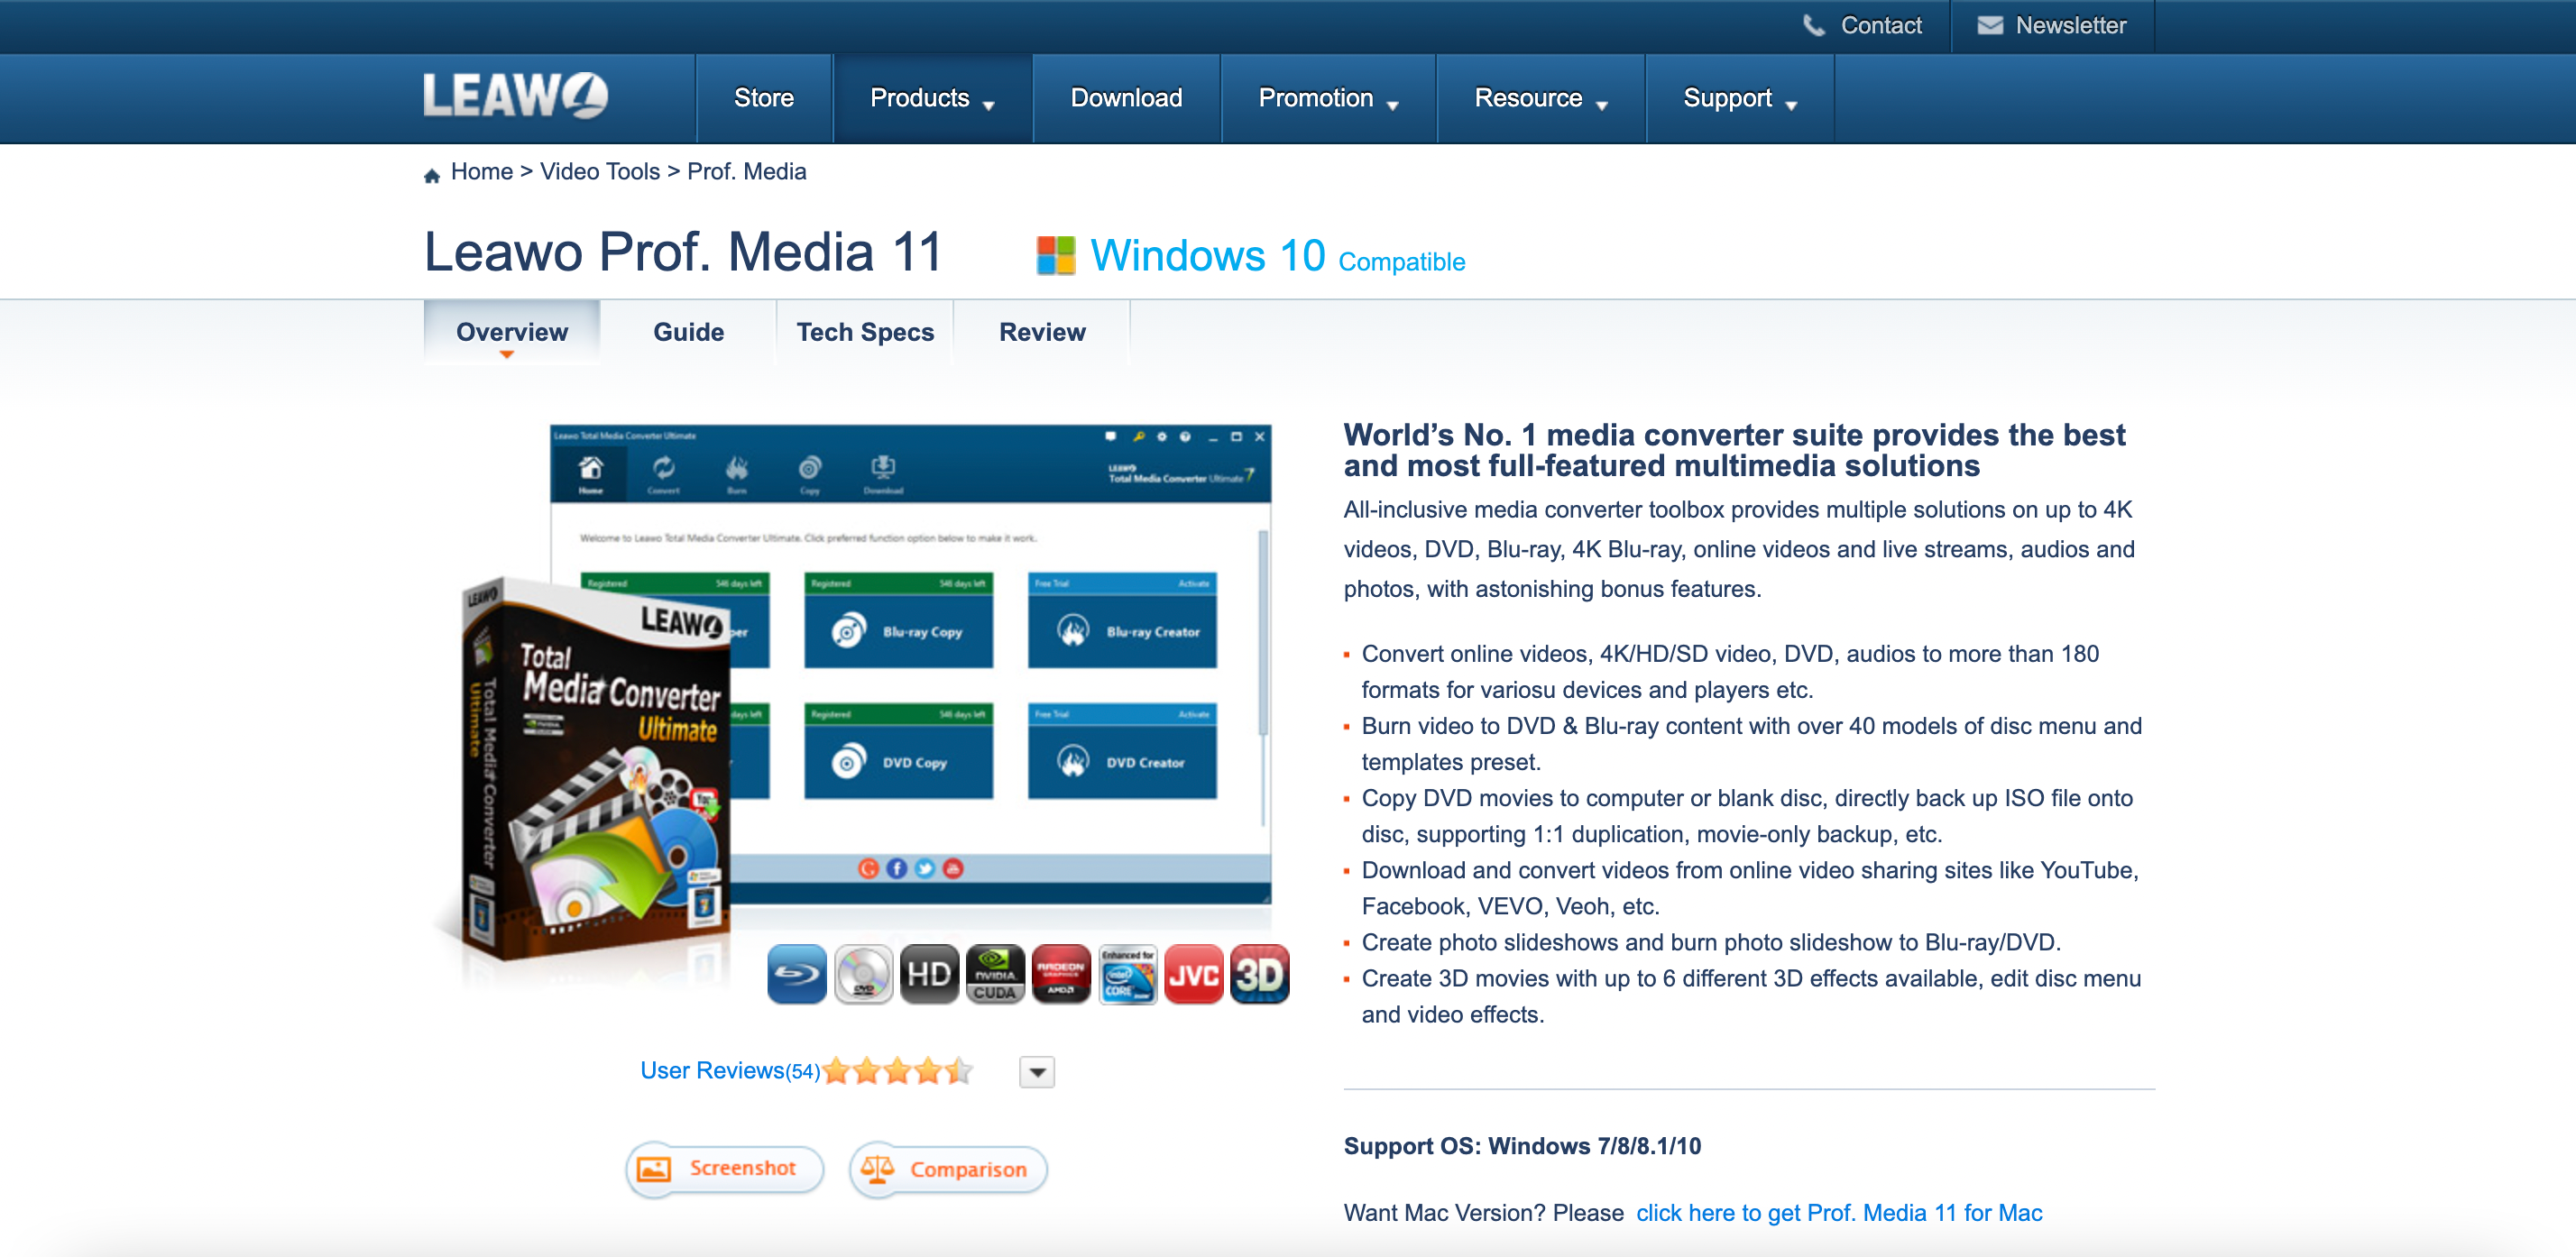Go to the Store page
The image size is (2576, 1257).
click(764, 98)
